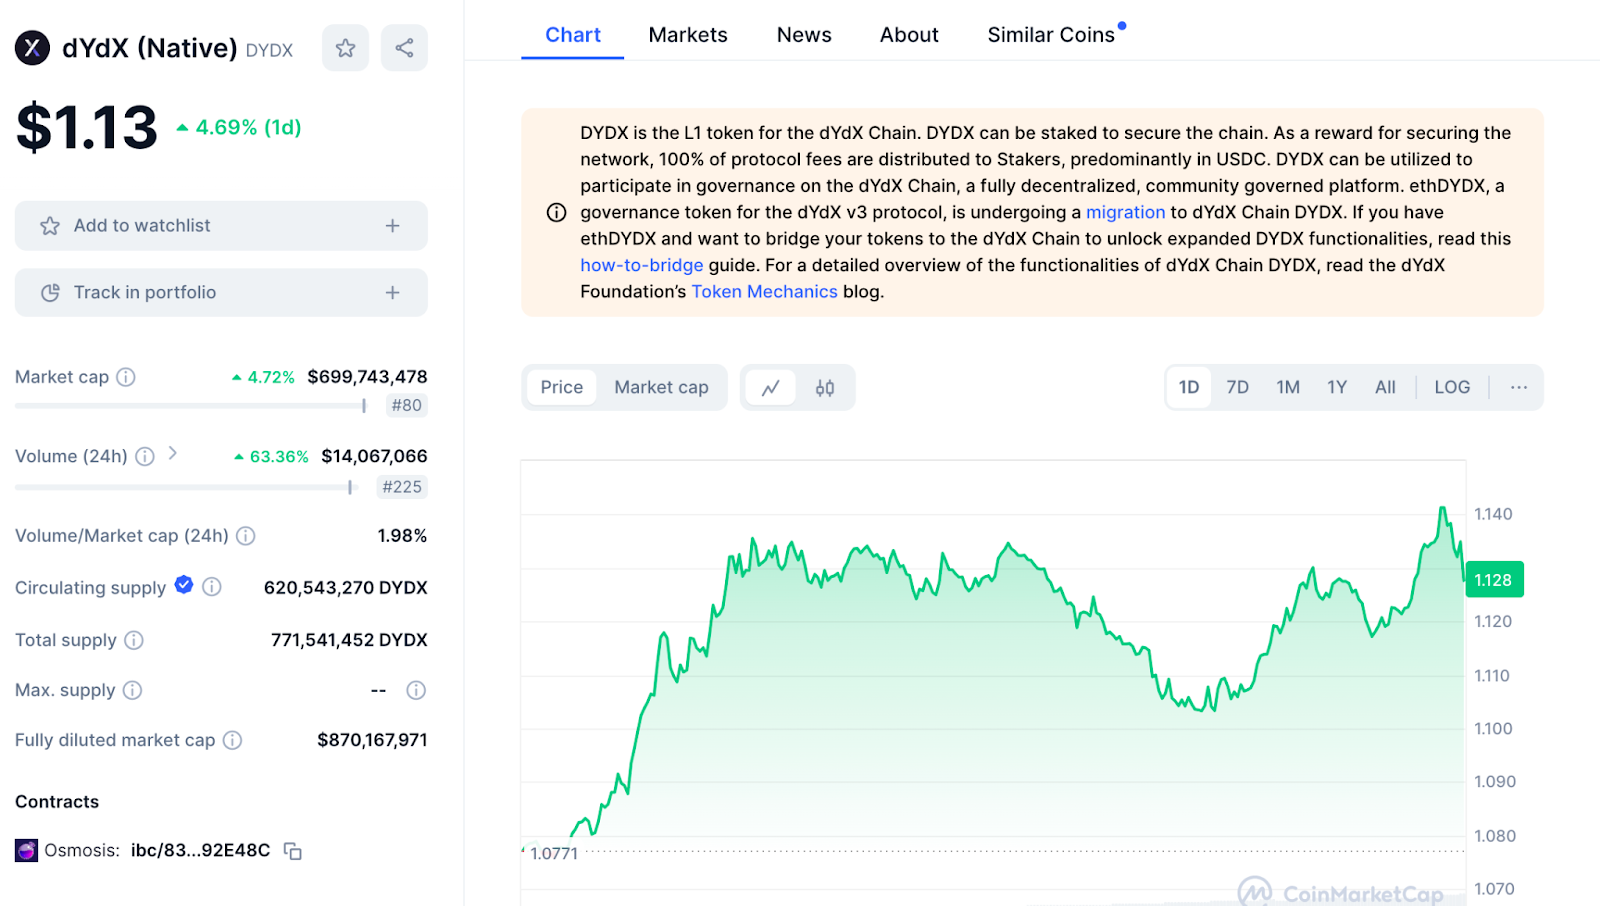Click the verified badge on Circulating supply
The image size is (1600, 906).
click(184, 585)
